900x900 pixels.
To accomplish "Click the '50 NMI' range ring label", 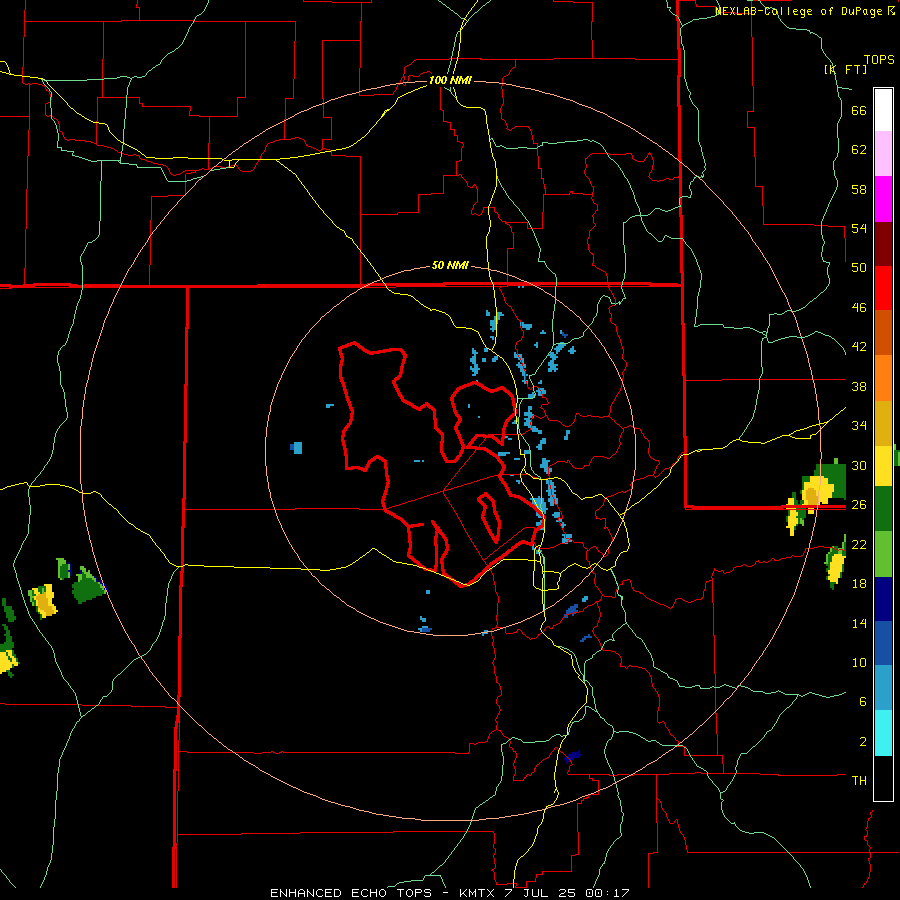I will click(450, 265).
